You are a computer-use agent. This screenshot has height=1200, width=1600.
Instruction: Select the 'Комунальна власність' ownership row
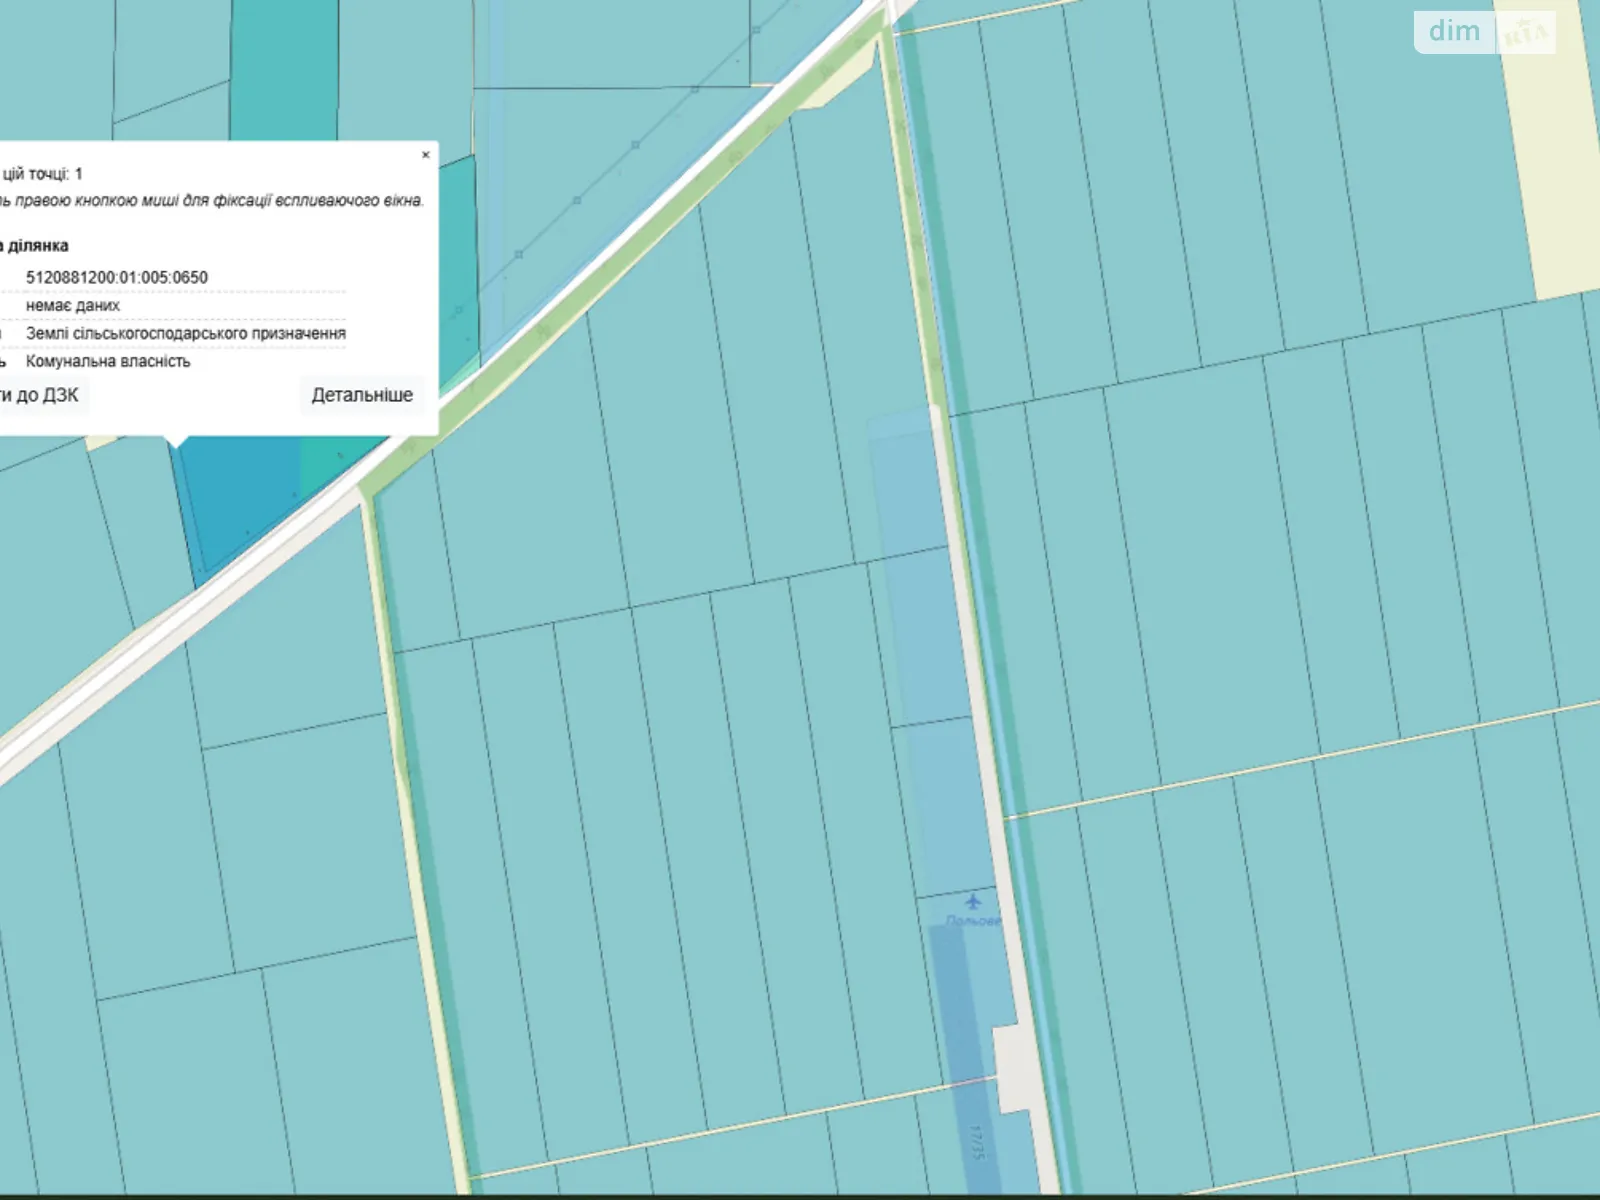point(108,362)
